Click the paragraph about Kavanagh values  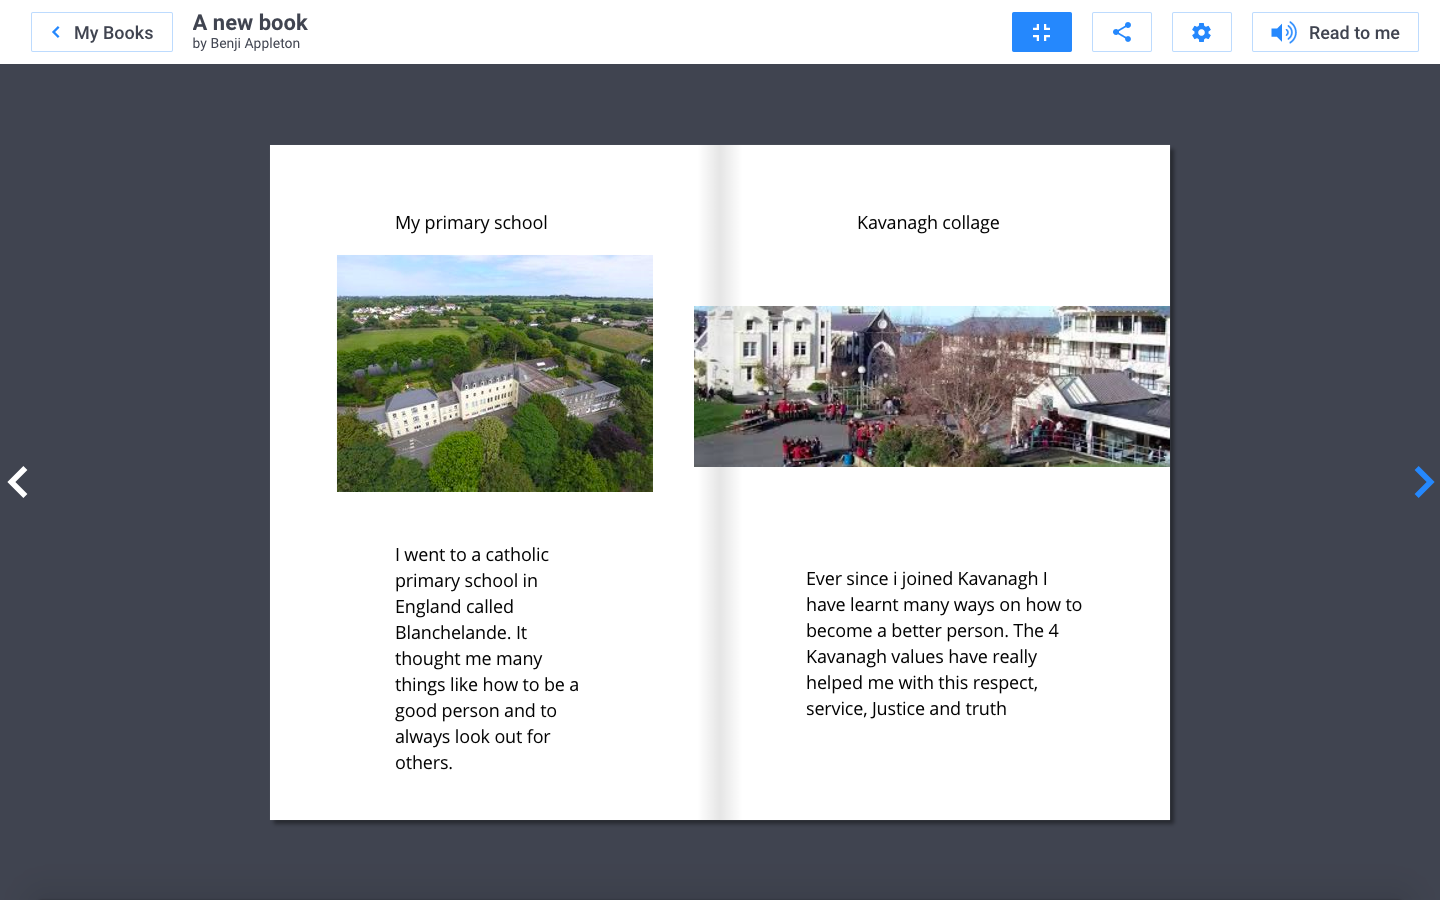coord(943,643)
